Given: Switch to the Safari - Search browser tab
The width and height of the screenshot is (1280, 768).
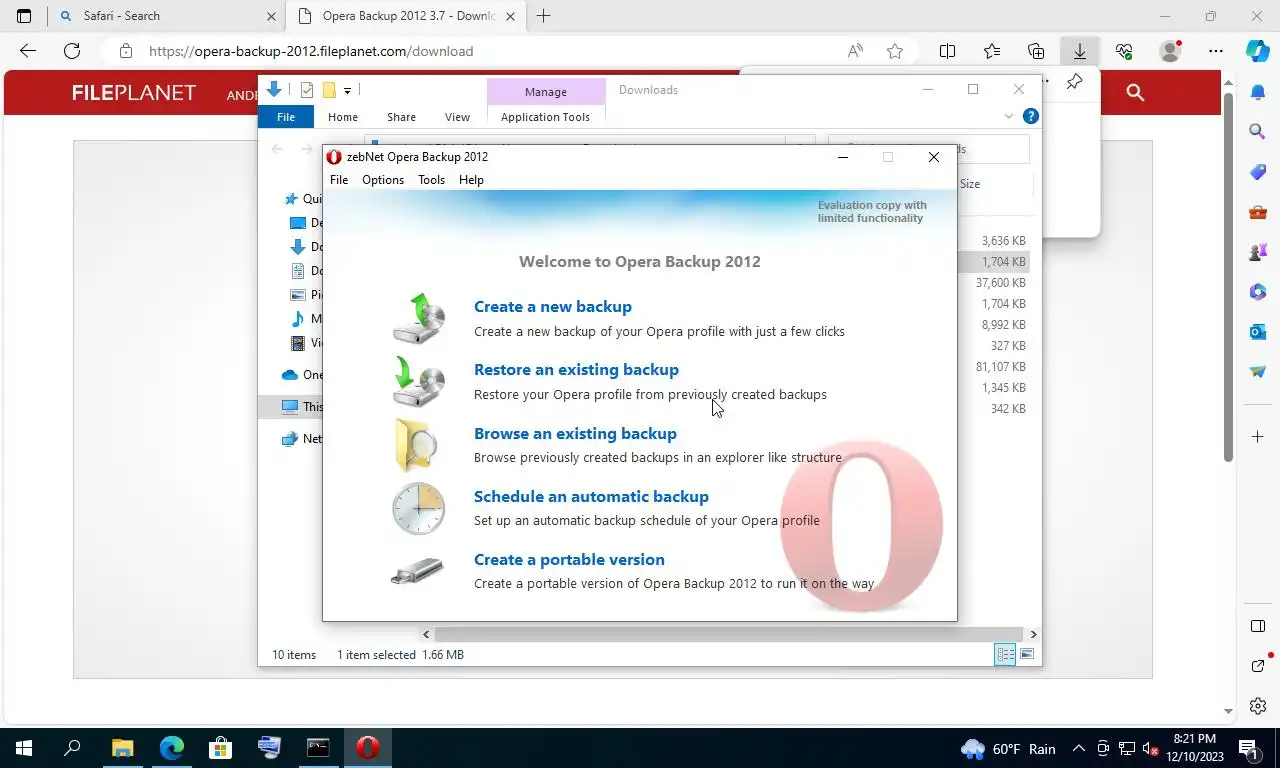Looking at the screenshot, I should (x=165, y=16).
